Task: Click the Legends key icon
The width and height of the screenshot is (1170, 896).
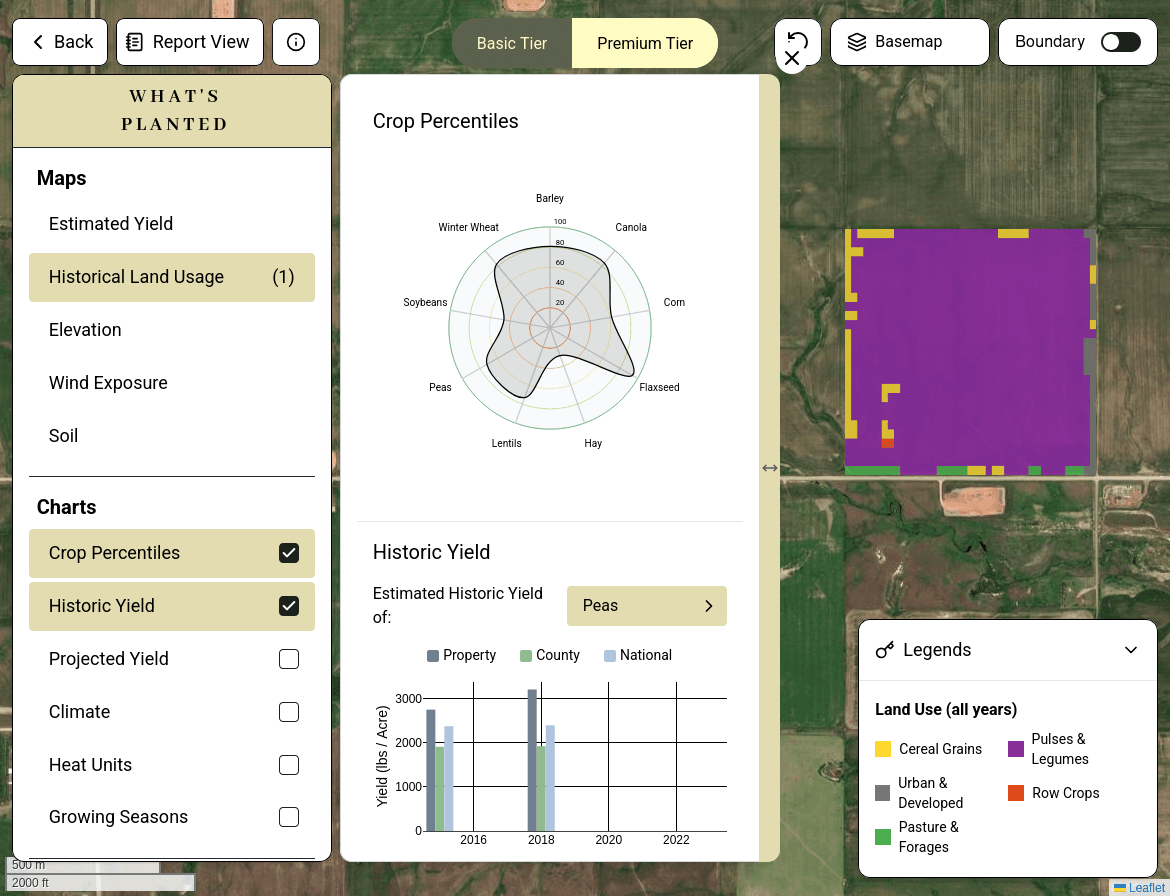Action: point(884,650)
